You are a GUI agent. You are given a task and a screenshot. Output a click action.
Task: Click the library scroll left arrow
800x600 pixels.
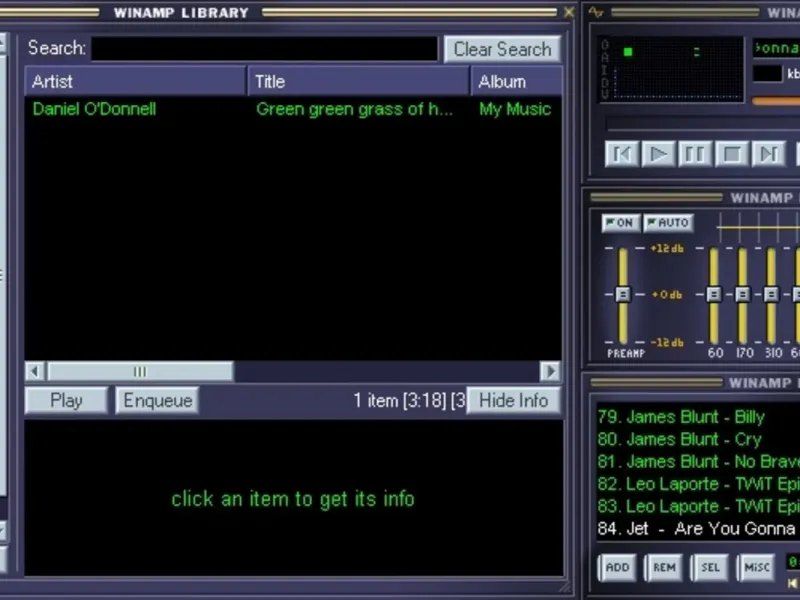coord(35,371)
